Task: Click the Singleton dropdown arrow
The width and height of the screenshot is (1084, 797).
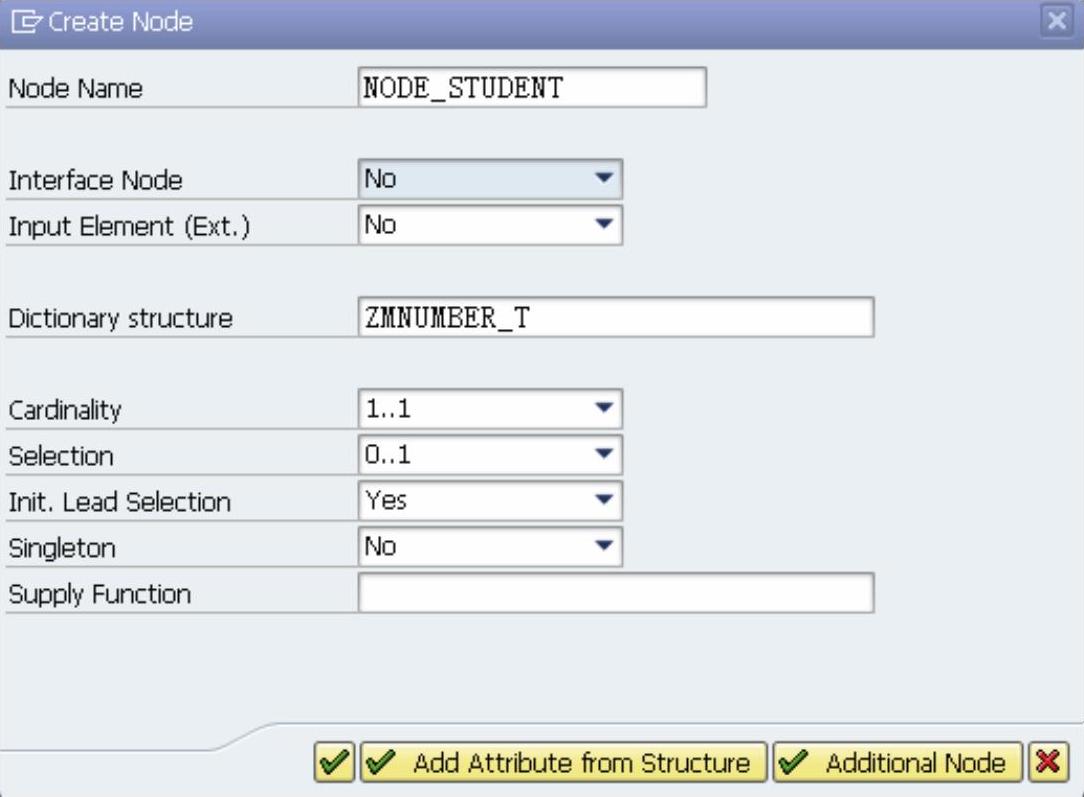Action: tap(604, 545)
